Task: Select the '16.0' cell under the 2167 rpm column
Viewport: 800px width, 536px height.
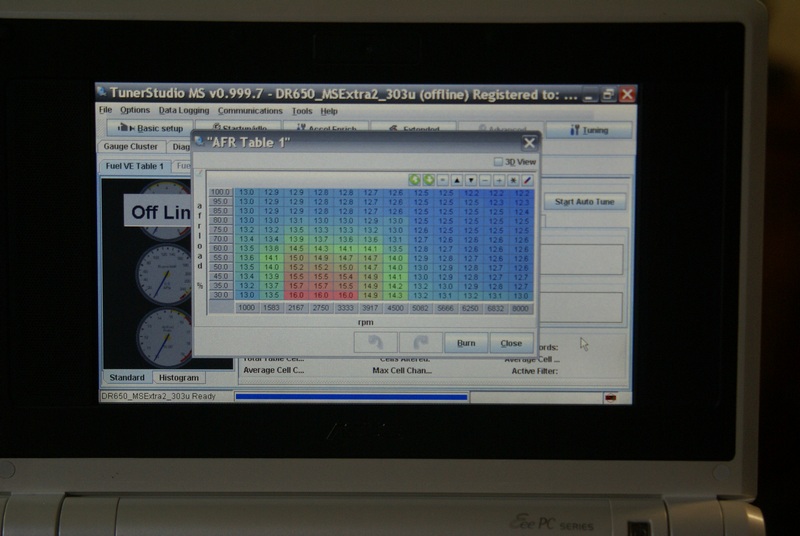Action: (296, 295)
